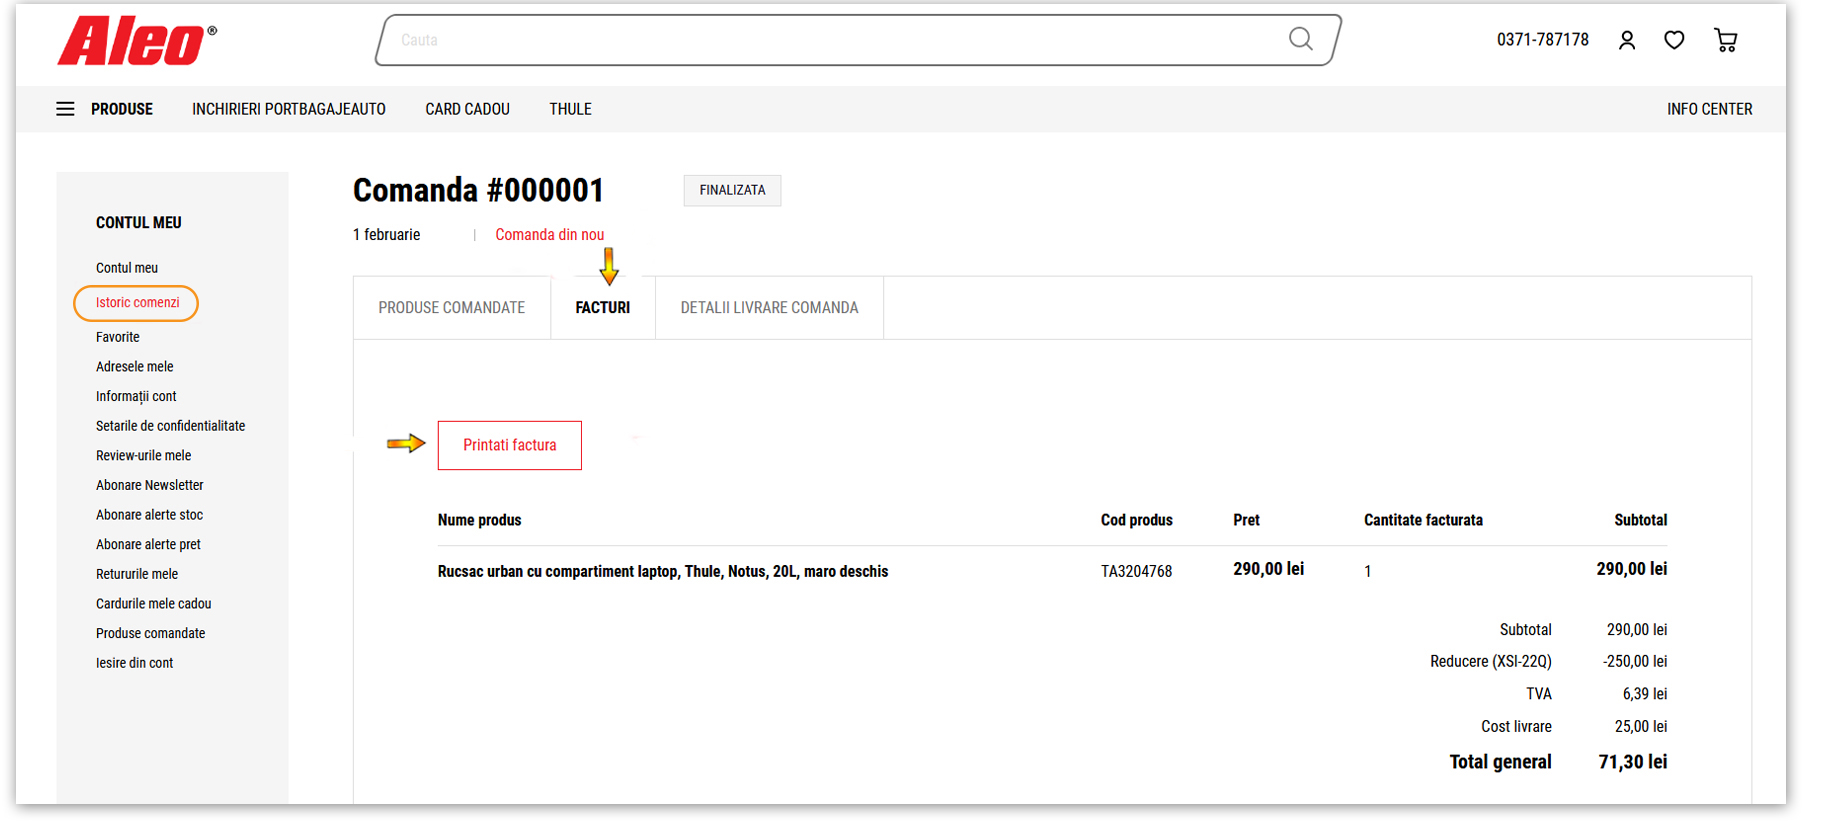Viewport: 1828px width, 832px height.
Task: Go to the Thule menu item
Action: (570, 109)
